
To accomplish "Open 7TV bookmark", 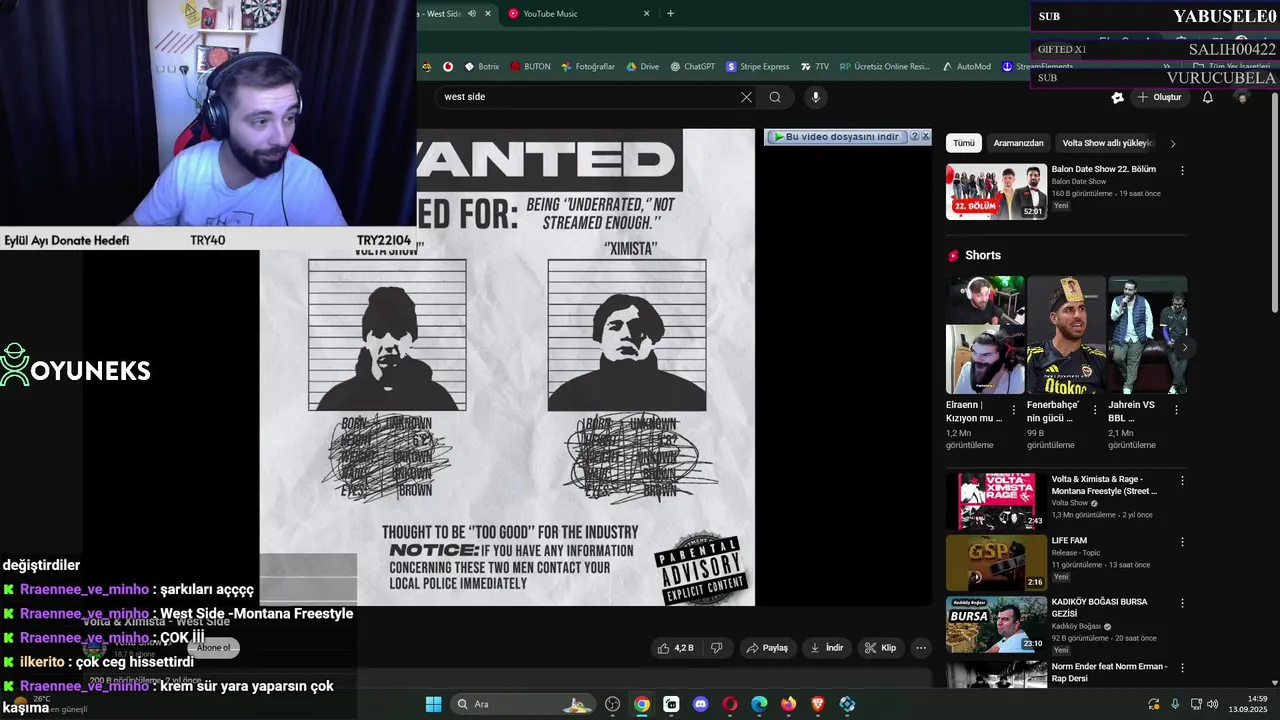I will (x=815, y=67).
